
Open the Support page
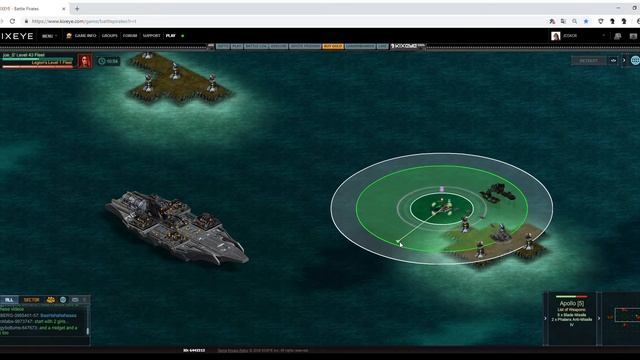click(x=151, y=36)
